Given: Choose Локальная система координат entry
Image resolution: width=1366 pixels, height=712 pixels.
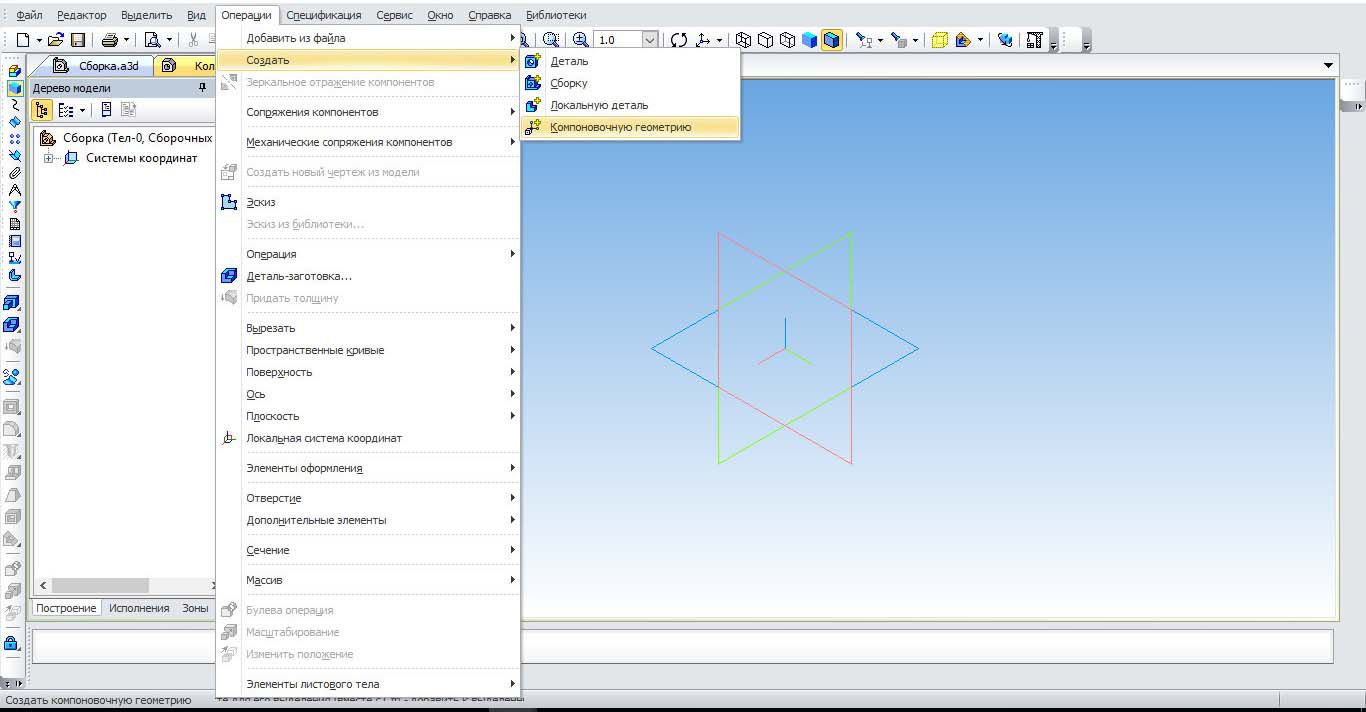Looking at the screenshot, I should (x=368, y=438).
